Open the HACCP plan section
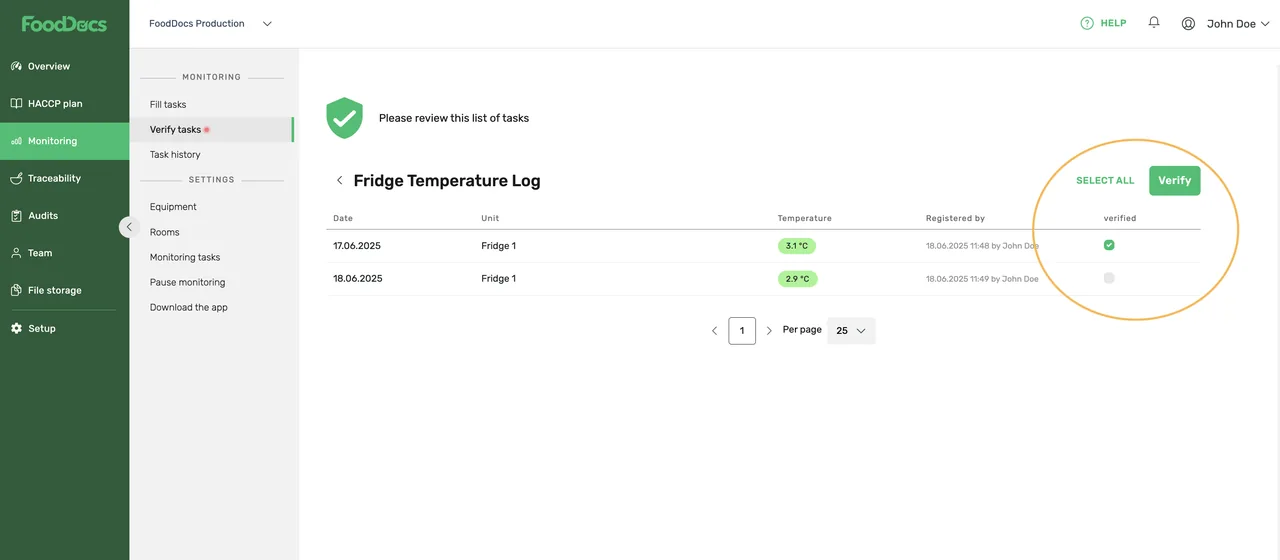Image resolution: width=1280 pixels, height=560 pixels. pos(64,103)
